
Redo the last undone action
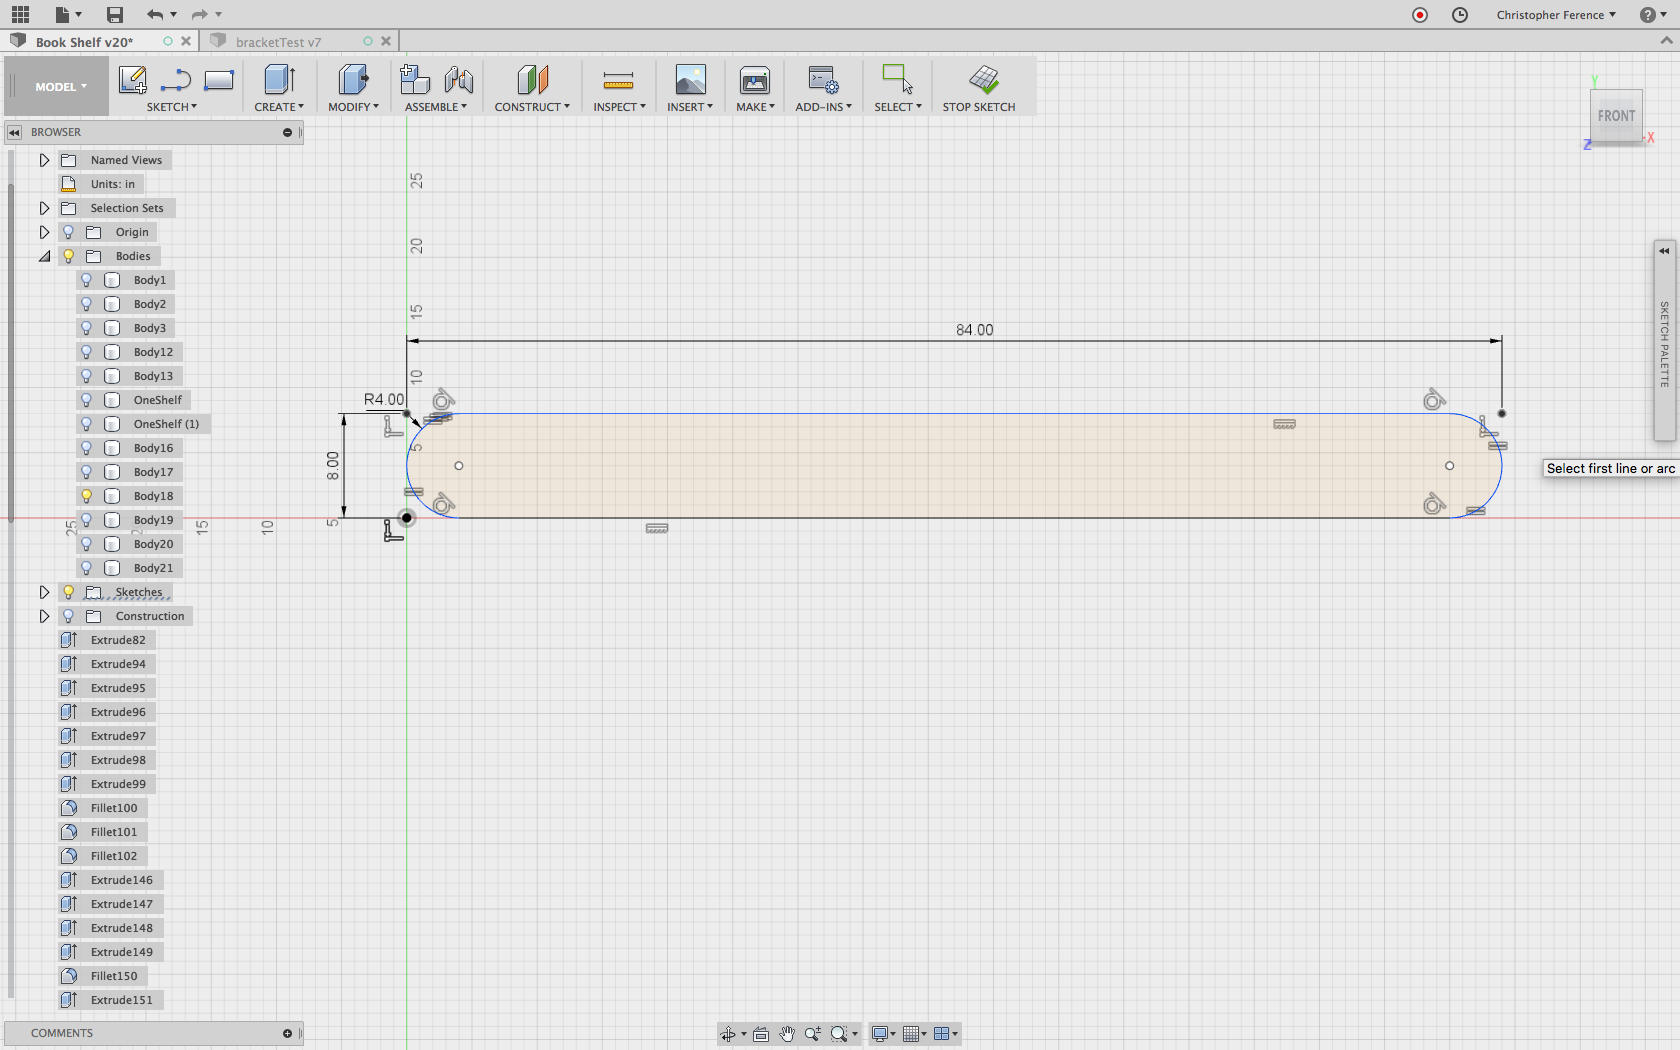pos(199,14)
